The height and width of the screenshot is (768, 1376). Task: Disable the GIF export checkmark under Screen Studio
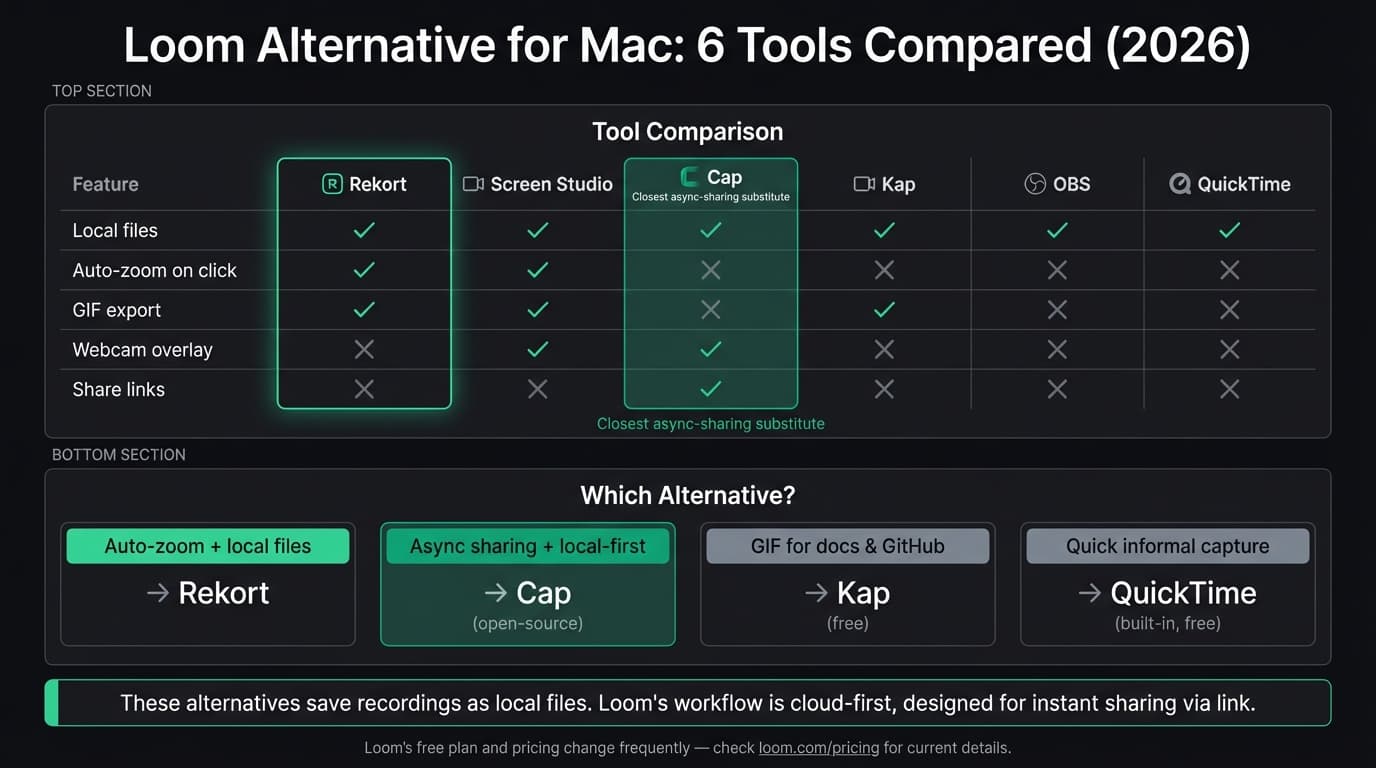click(537, 309)
